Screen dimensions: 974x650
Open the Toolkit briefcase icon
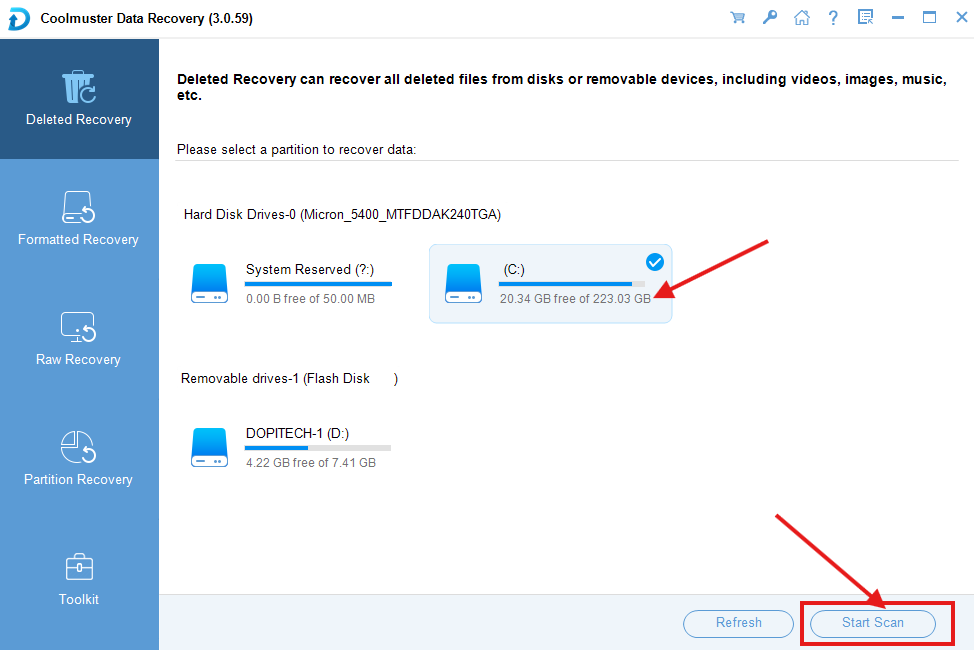79,567
